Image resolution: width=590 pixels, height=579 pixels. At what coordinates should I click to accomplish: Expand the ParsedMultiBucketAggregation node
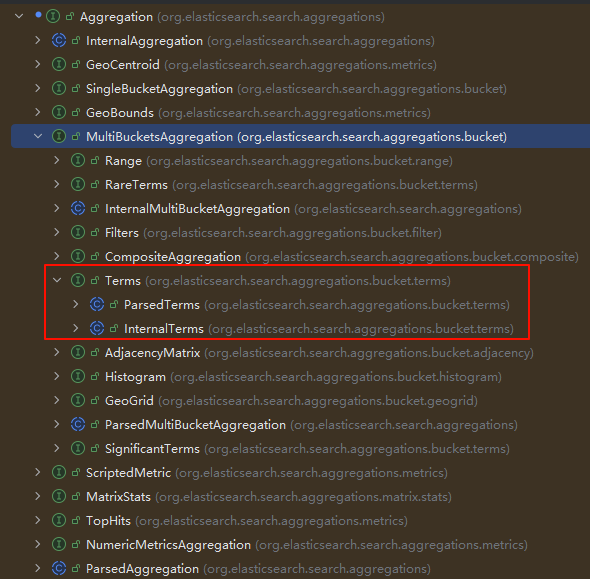click(57, 424)
